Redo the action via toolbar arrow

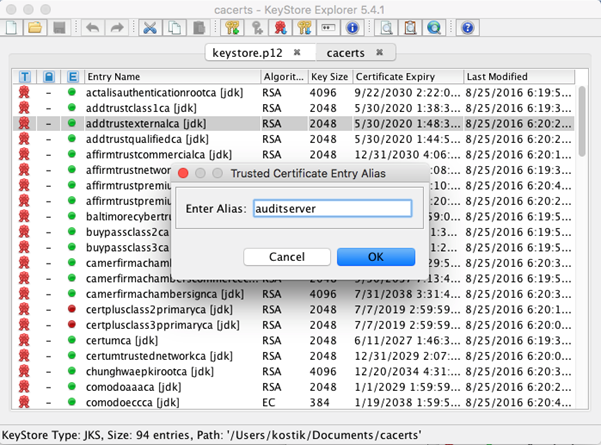pyautogui.click(x=117, y=28)
